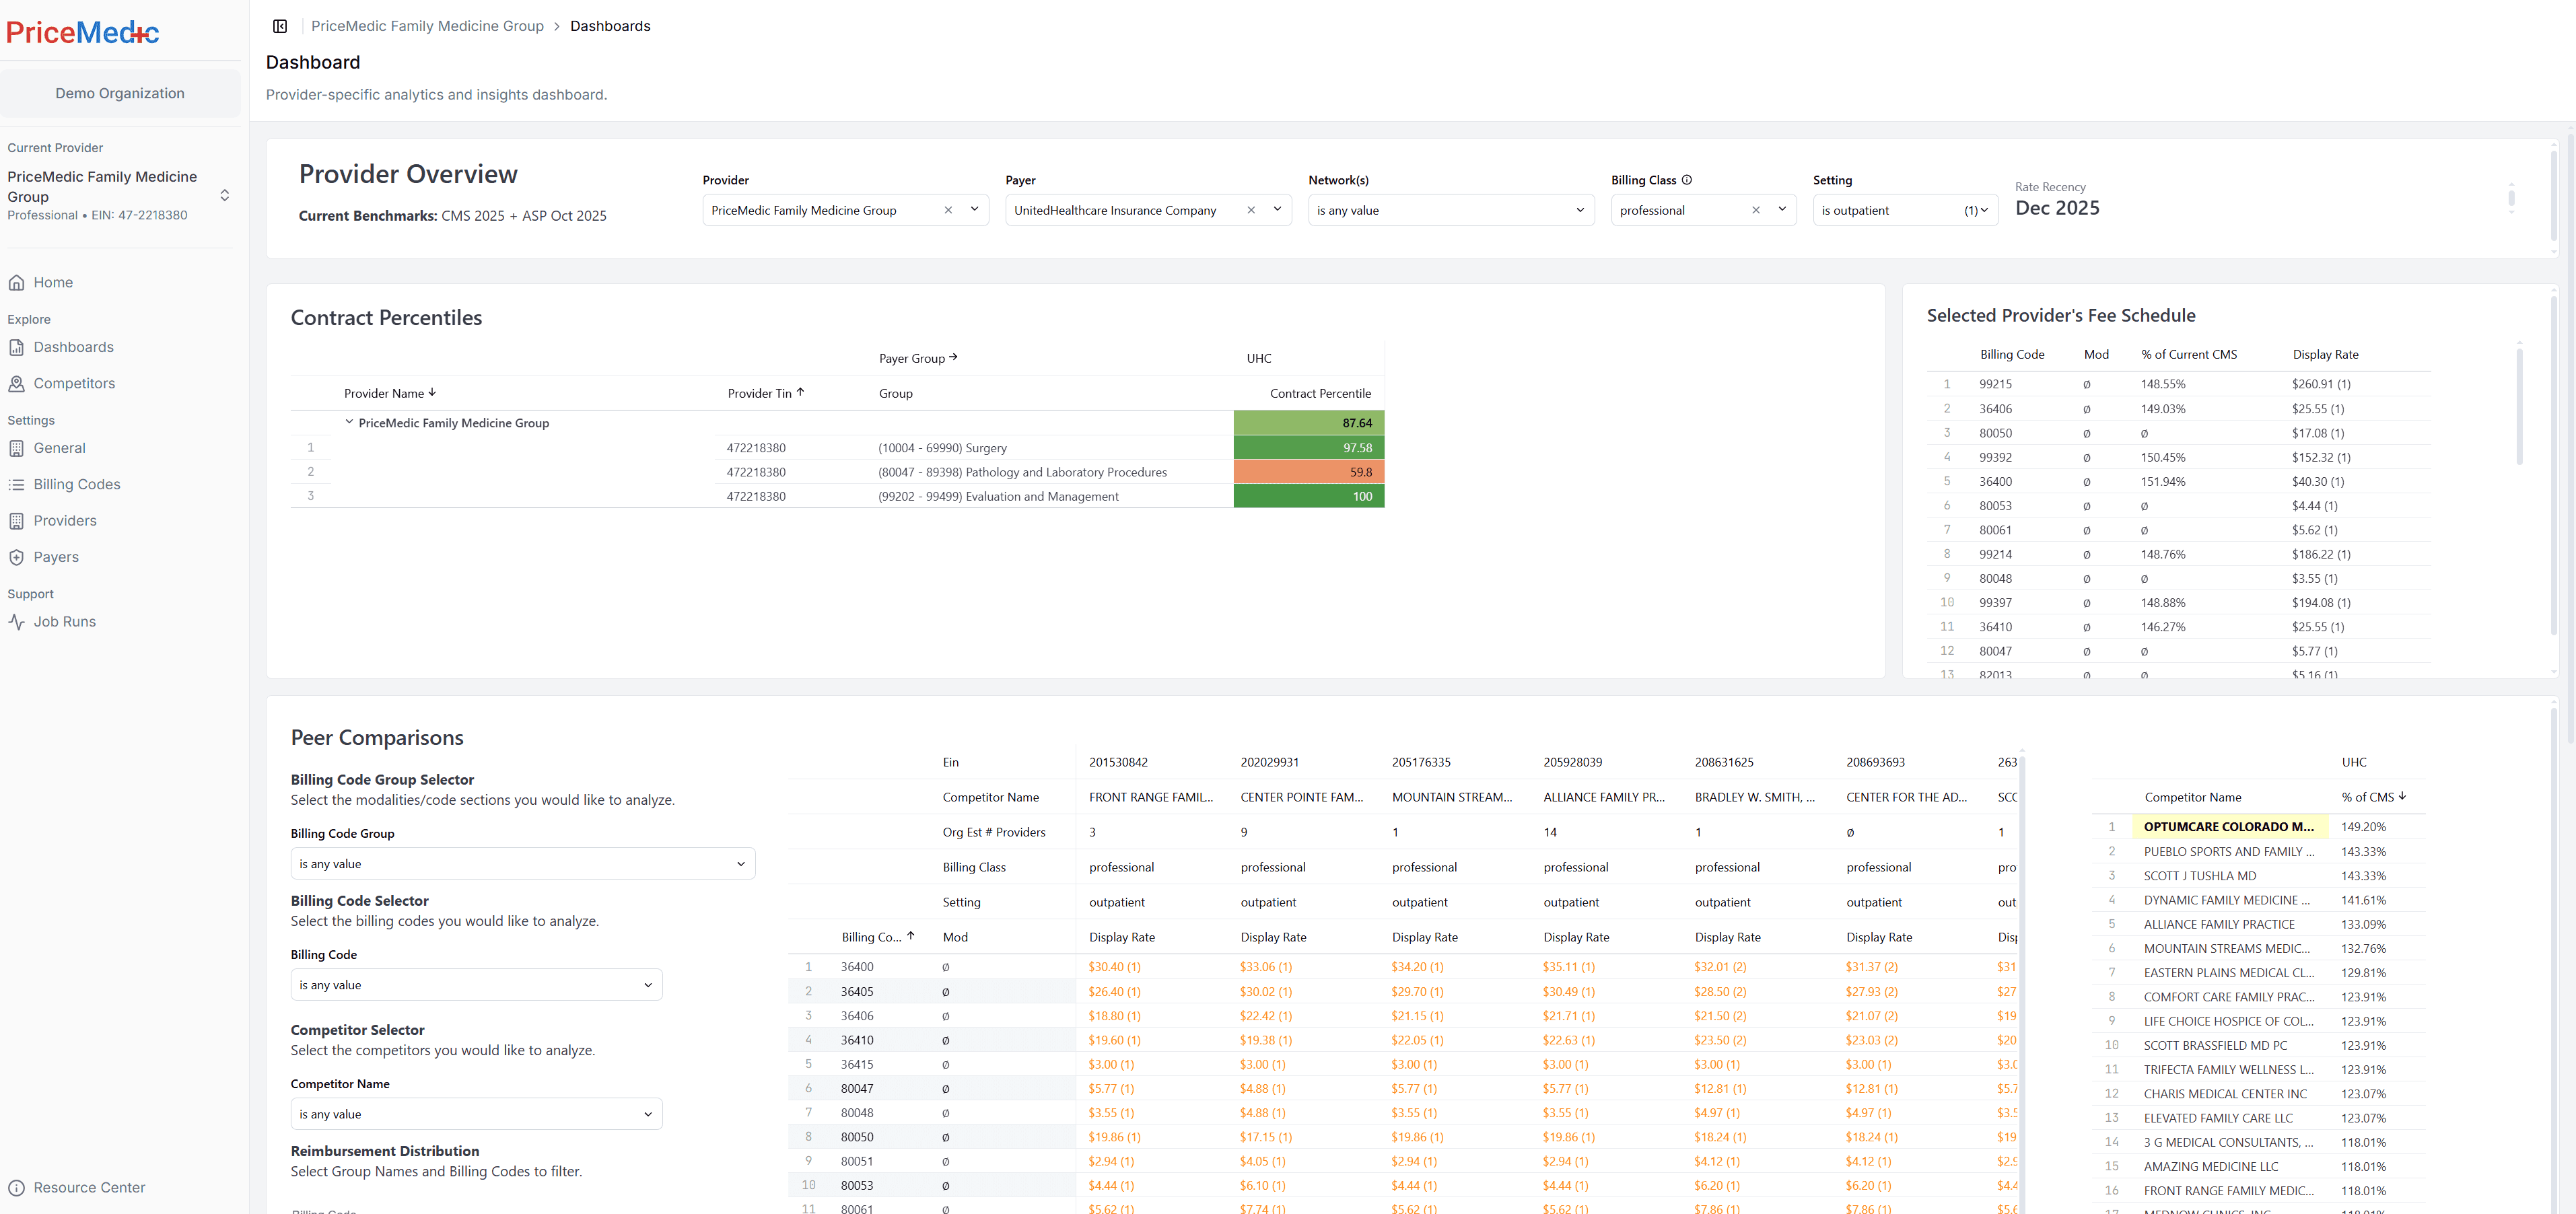The image size is (2576, 1214).
Task: Open the Billing Code Group dropdown
Action: pos(522,863)
